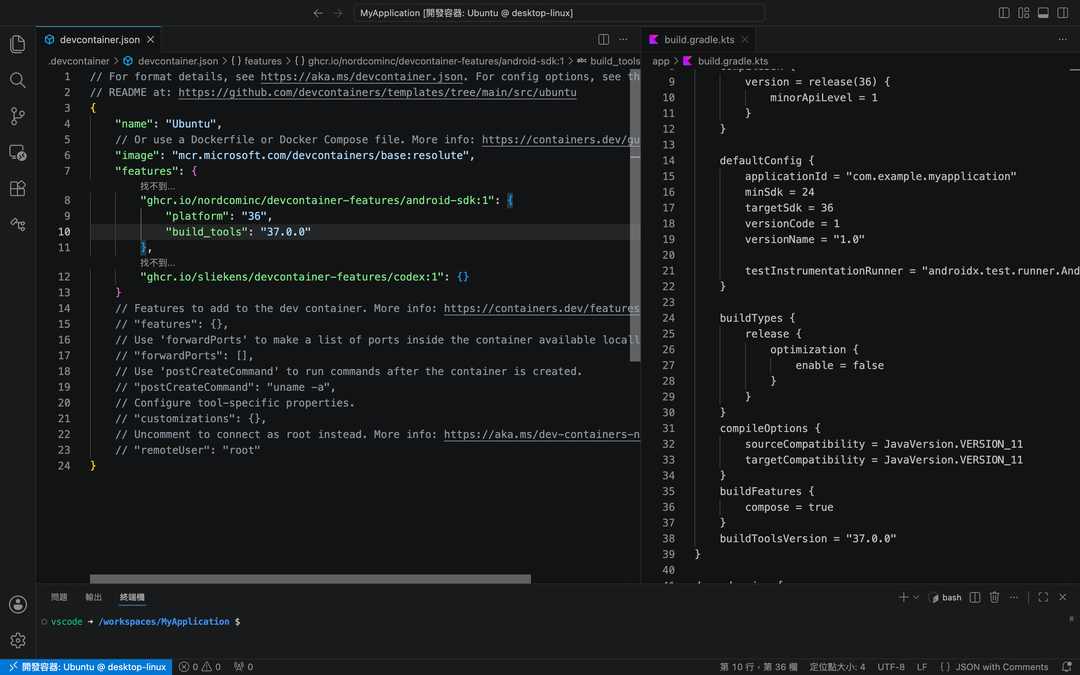
Task: Click app breadcrumb in right editor
Action: [x=661, y=61]
